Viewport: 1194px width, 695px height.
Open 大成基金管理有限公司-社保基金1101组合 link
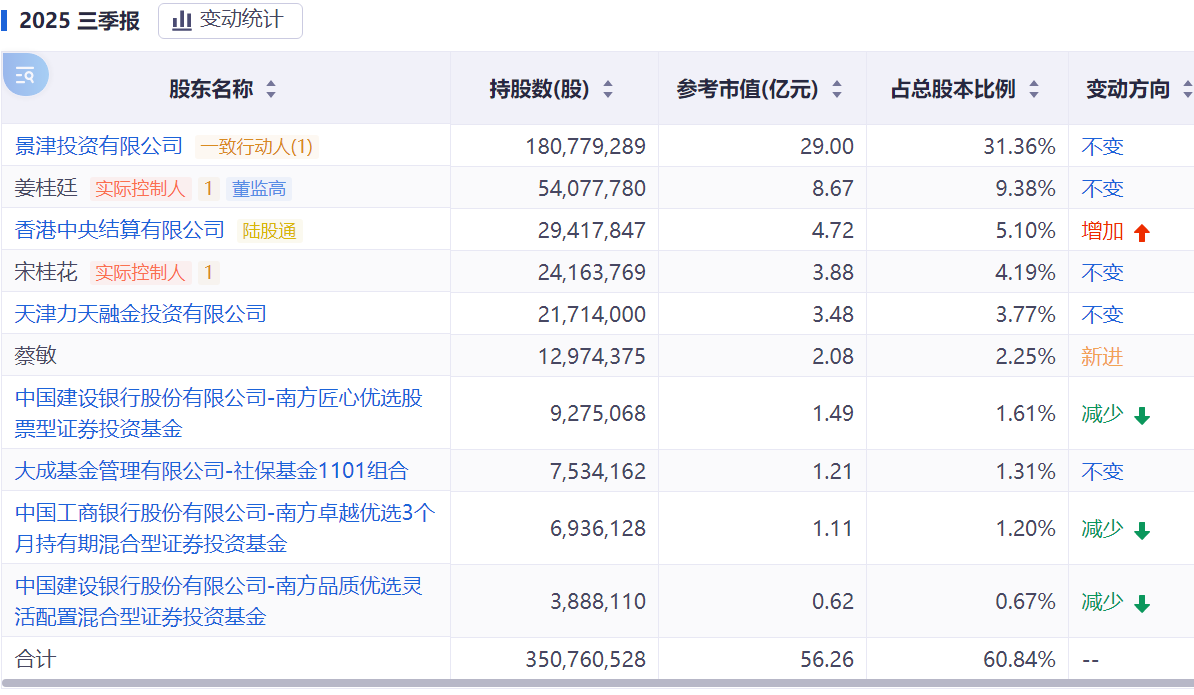pyautogui.click(x=212, y=471)
